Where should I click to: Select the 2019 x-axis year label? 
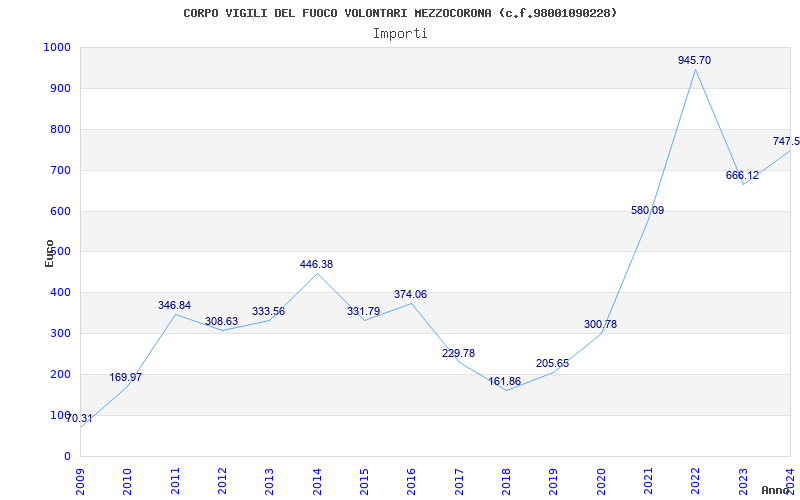click(x=554, y=482)
